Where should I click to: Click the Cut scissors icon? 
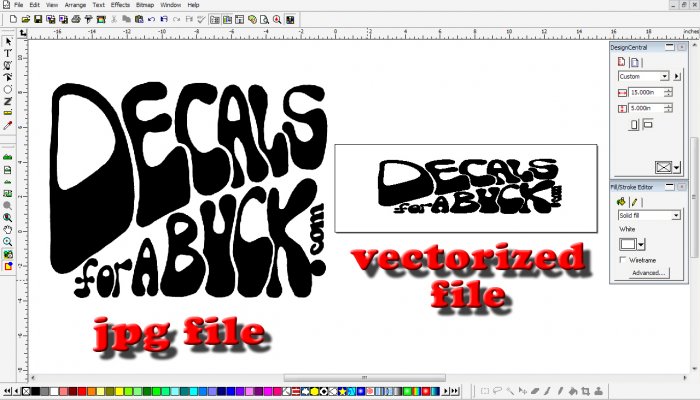(x=114, y=19)
